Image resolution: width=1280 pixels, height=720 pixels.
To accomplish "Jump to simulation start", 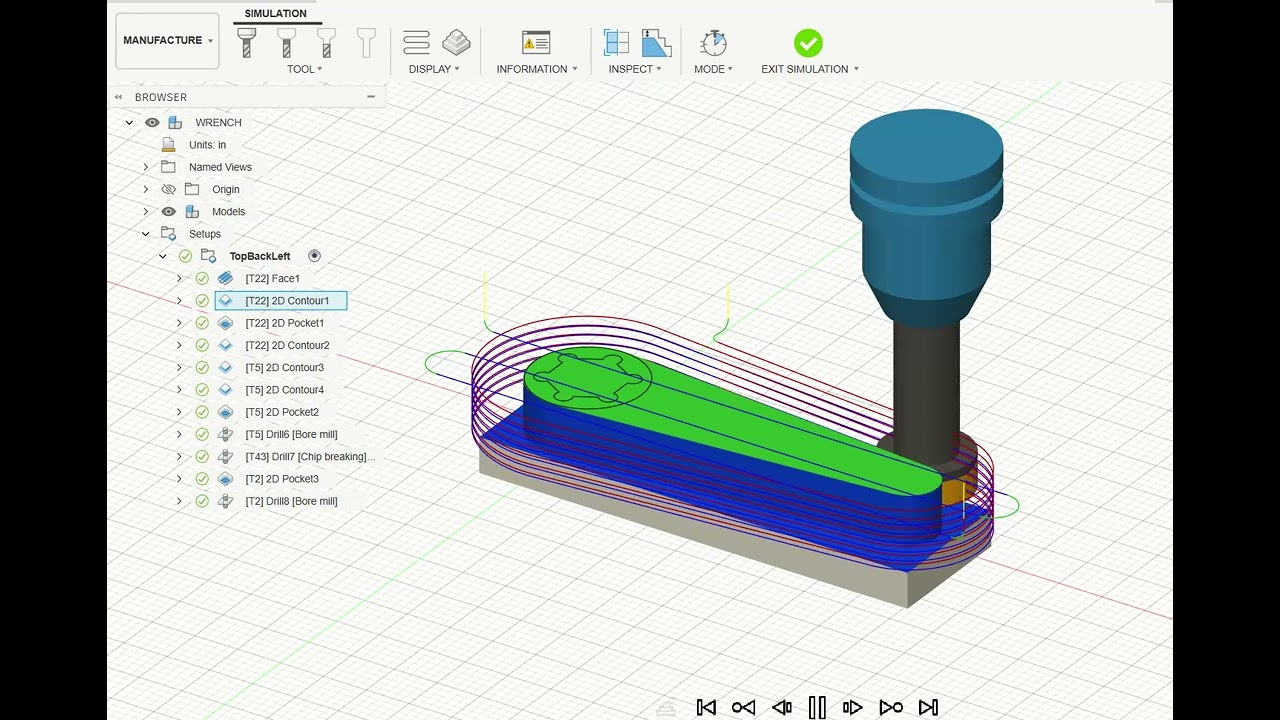I will (706, 707).
